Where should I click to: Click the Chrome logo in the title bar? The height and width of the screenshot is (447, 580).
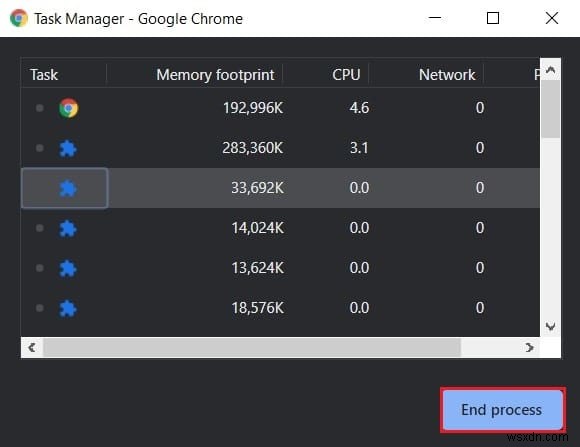point(19,18)
